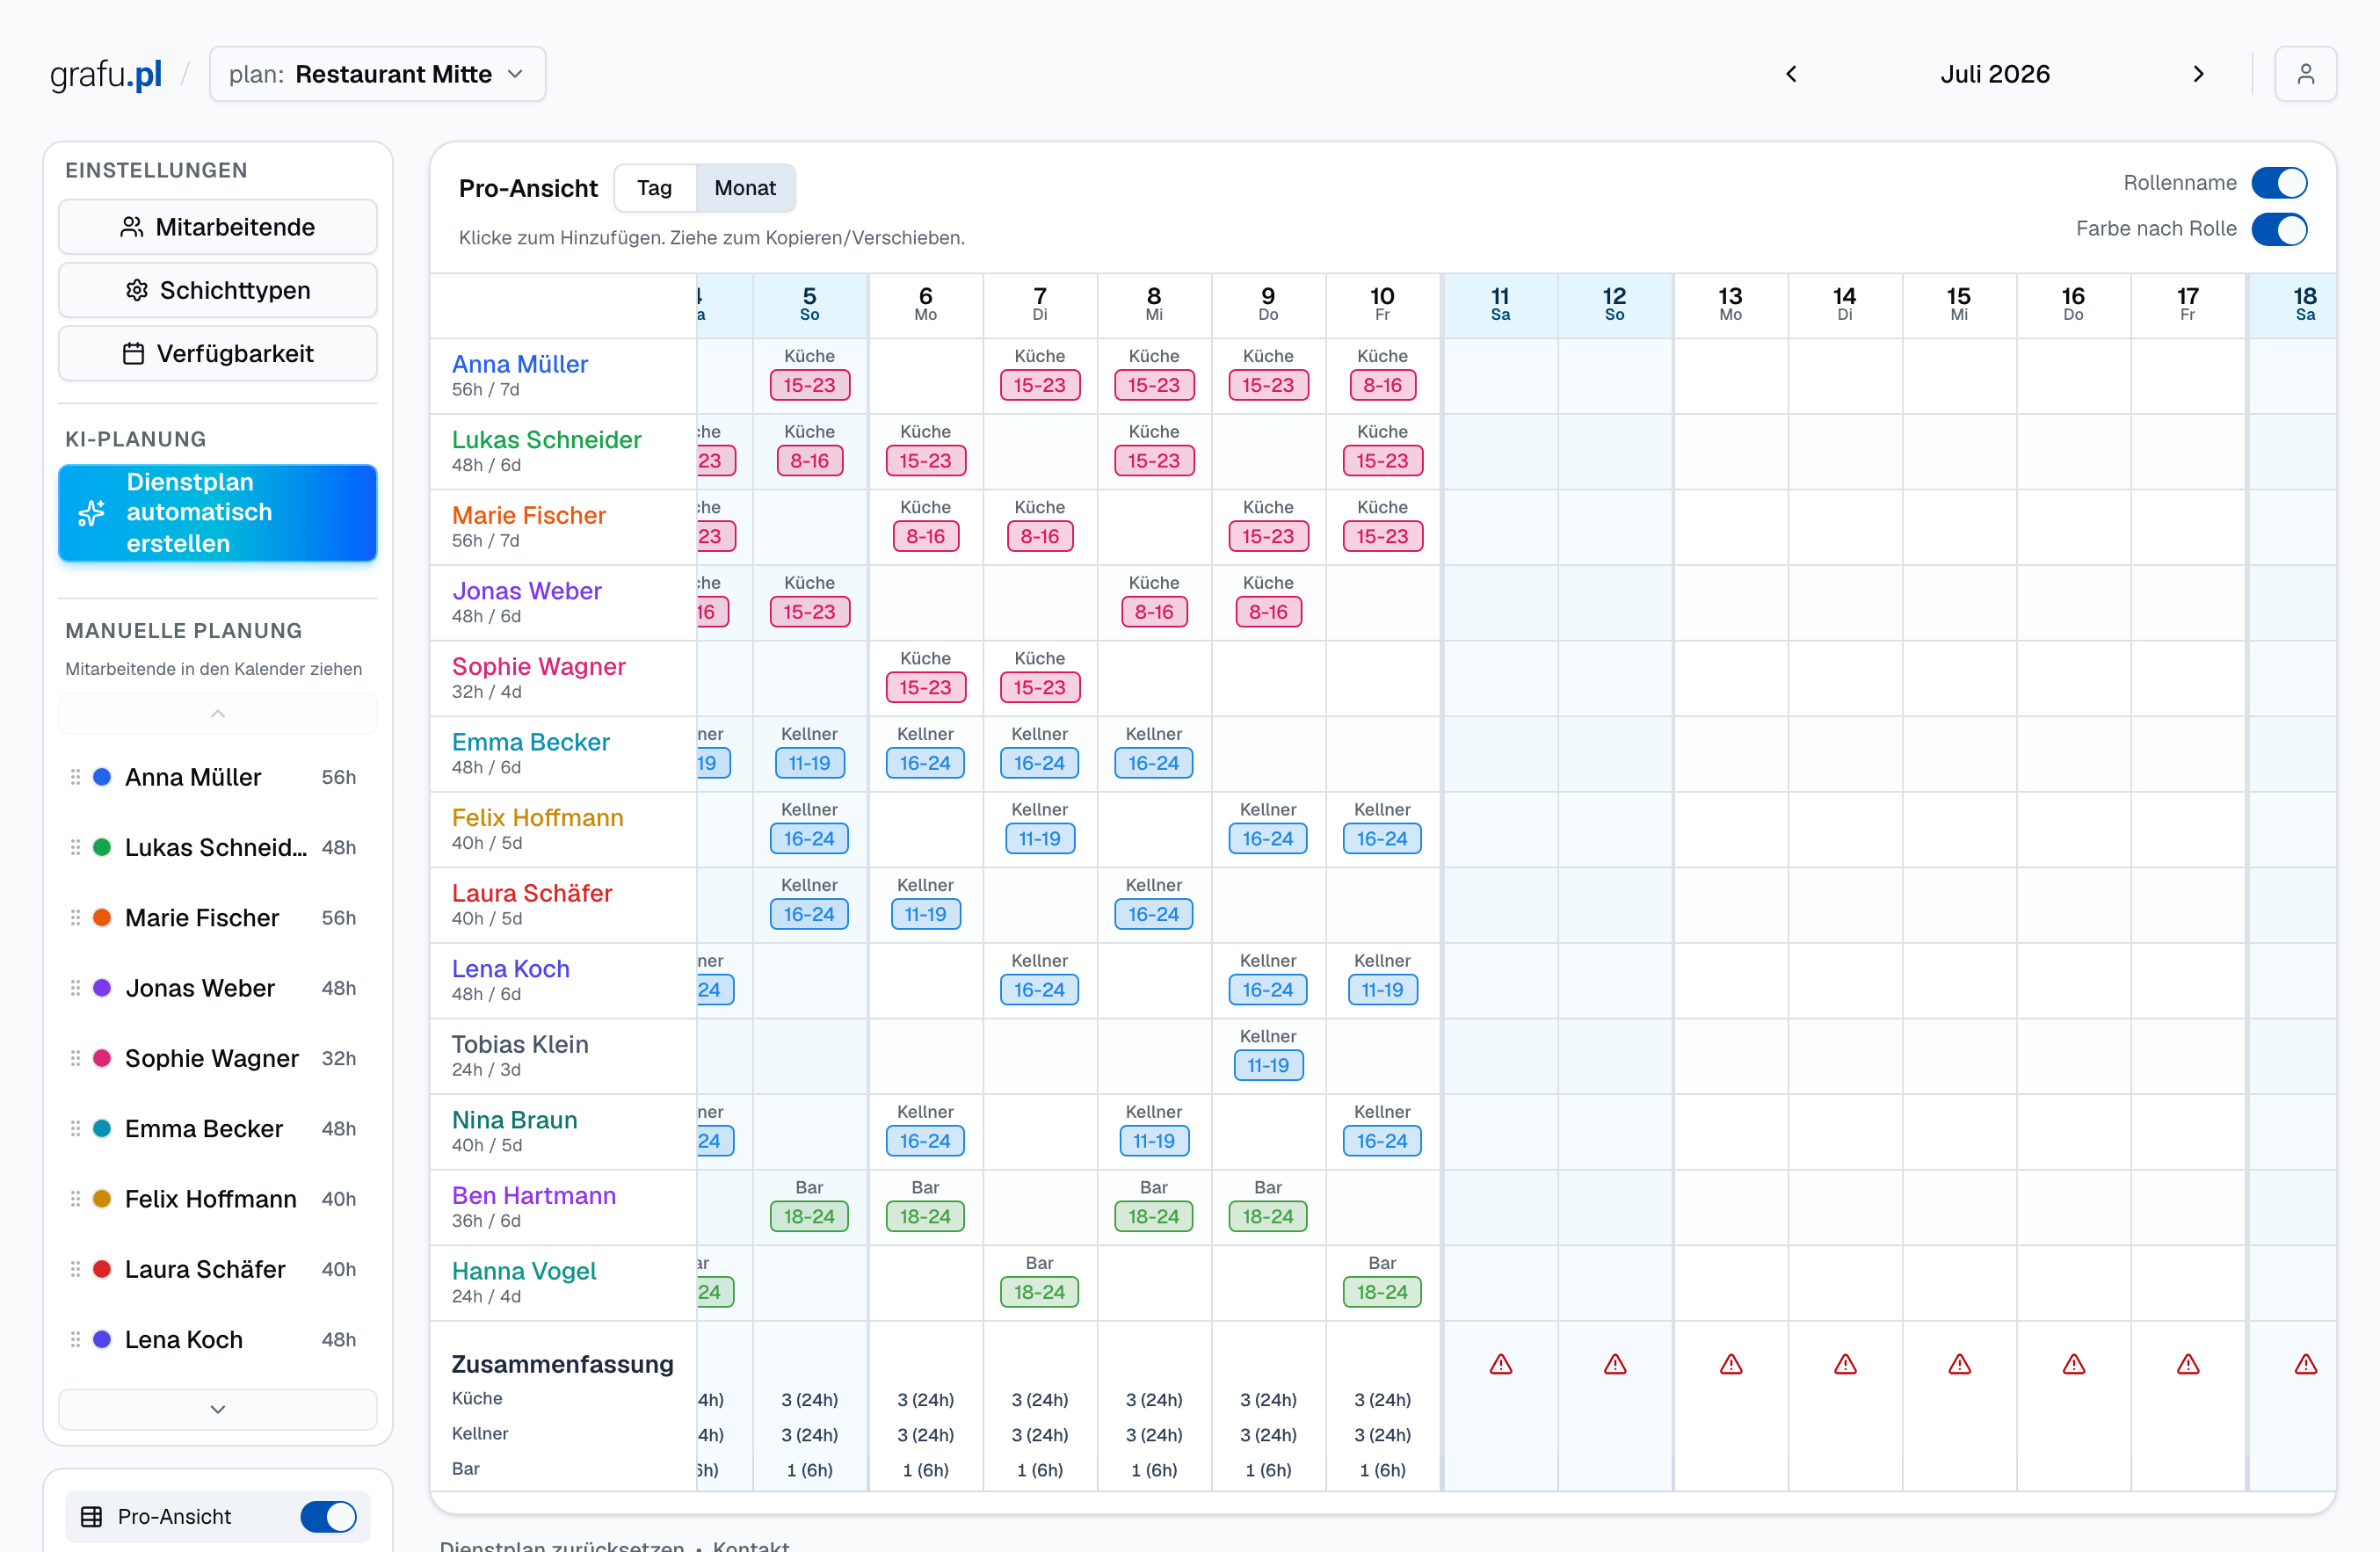
Task: Select Nina Braun's 11-19 Kellner shift on day 8
Action: tap(1153, 1141)
